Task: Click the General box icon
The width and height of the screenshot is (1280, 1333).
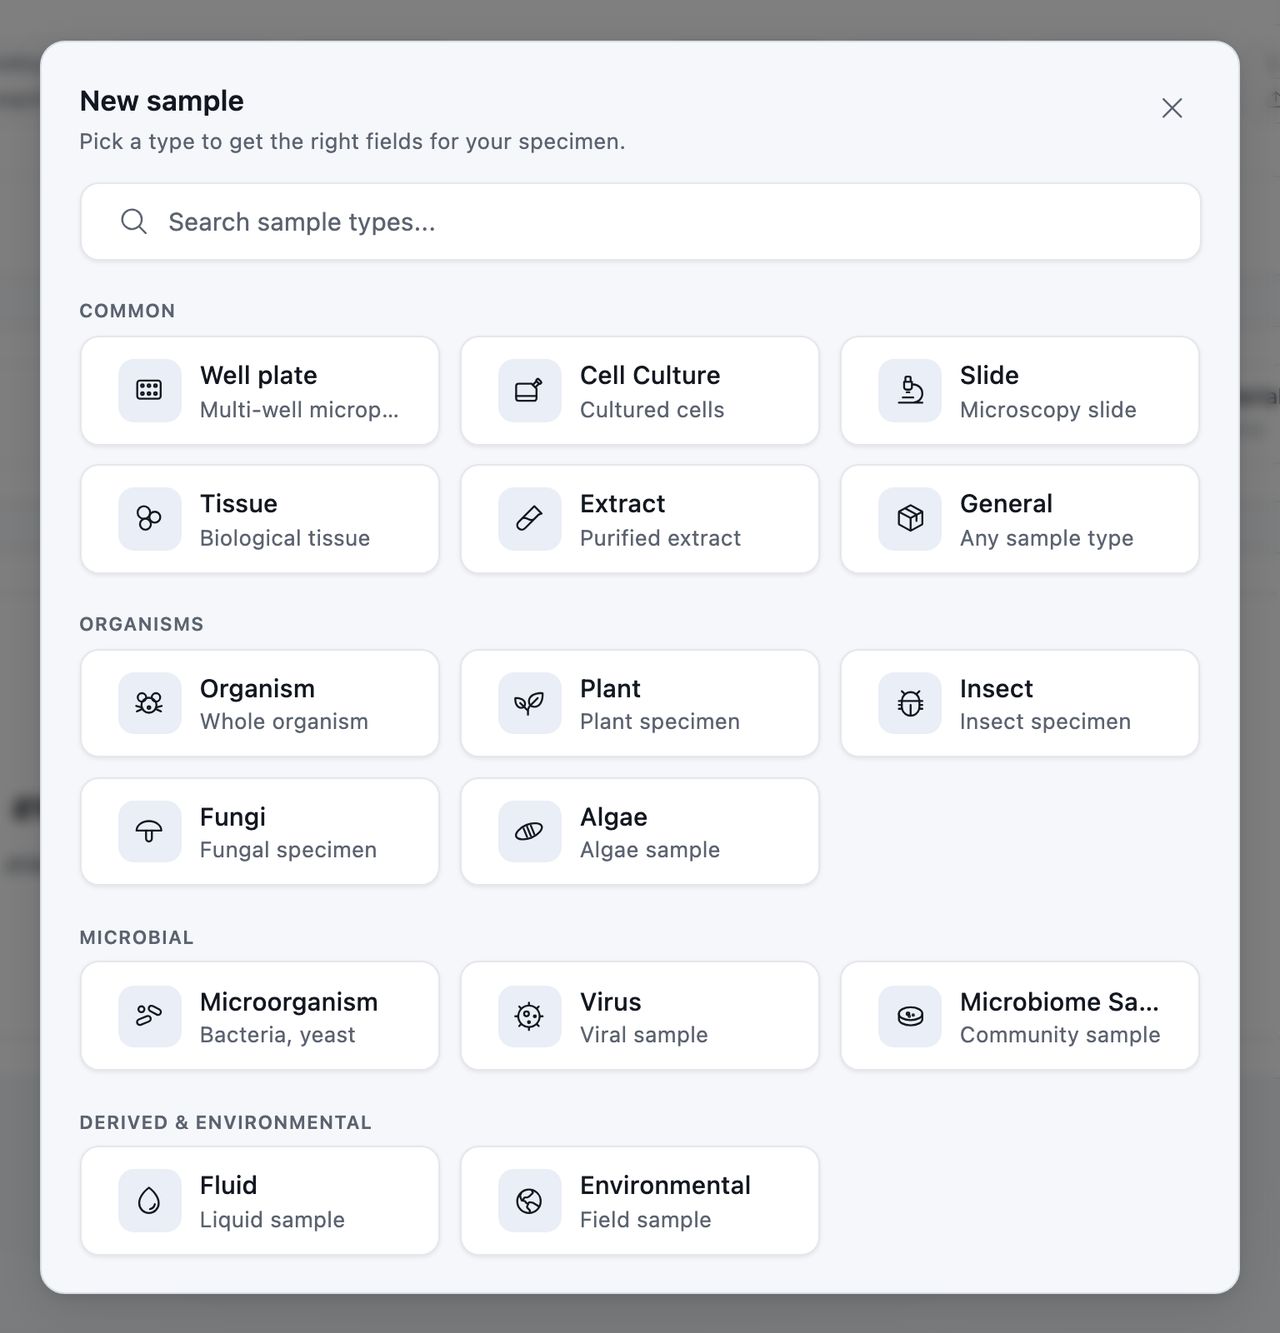Action: click(x=909, y=519)
